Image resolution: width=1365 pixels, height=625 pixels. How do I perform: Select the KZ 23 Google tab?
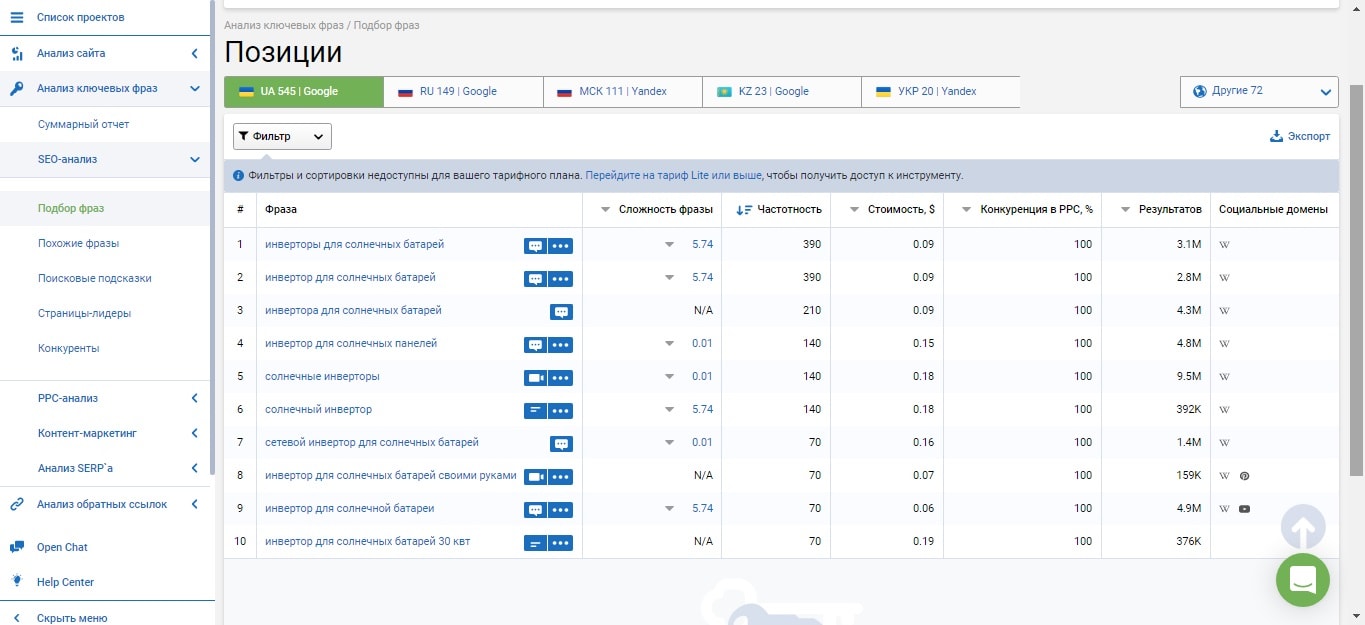coord(781,91)
